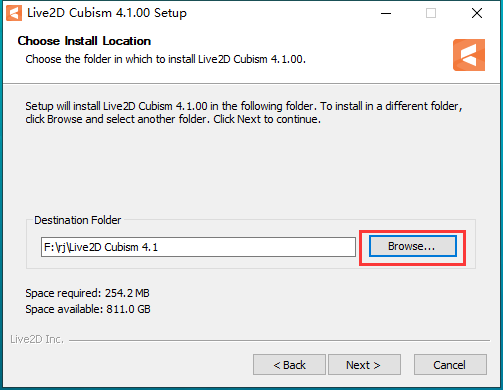Viewport: 503px width, 390px height.
Task: Click the header subtitle about choosing folder
Action: coord(166,59)
